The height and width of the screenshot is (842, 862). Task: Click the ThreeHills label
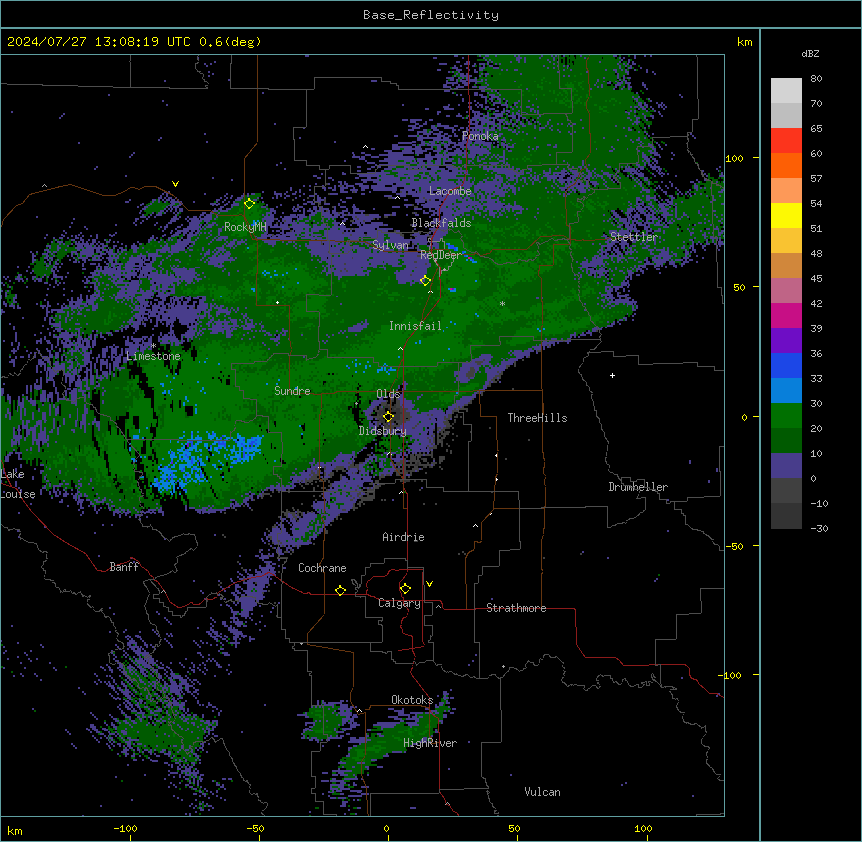click(537, 418)
